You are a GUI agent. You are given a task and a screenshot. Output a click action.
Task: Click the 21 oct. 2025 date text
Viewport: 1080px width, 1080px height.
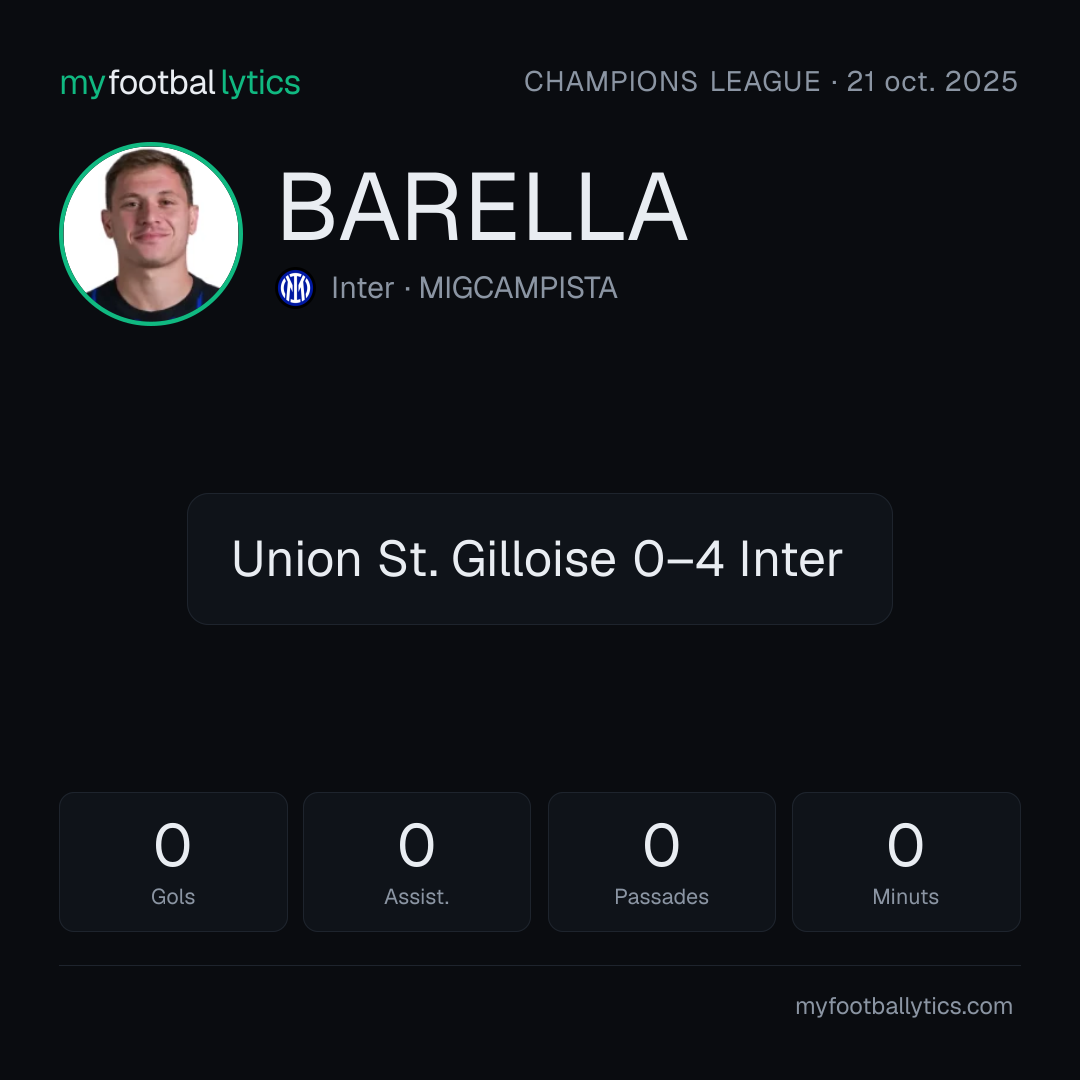point(932,82)
